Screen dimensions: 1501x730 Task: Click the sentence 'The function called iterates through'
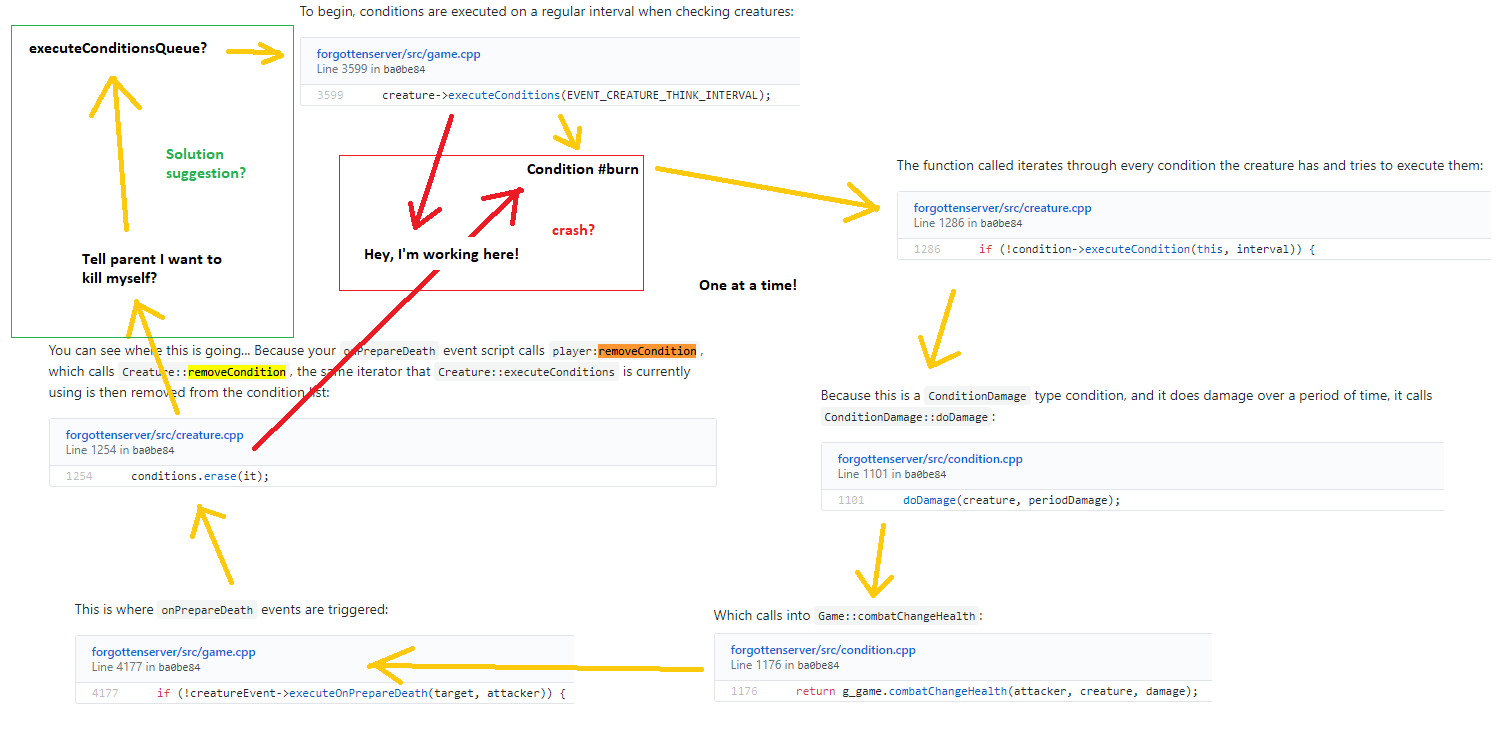point(1190,165)
